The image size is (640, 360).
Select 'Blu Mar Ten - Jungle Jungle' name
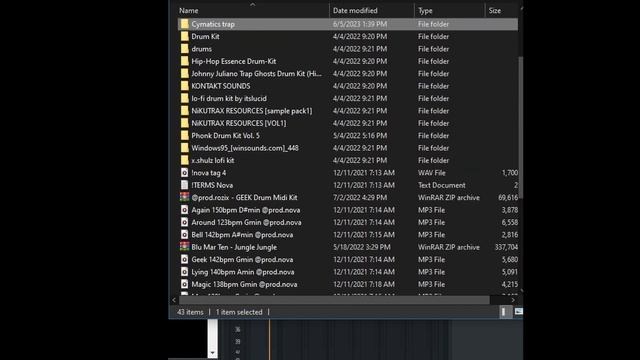pyautogui.click(x=234, y=247)
